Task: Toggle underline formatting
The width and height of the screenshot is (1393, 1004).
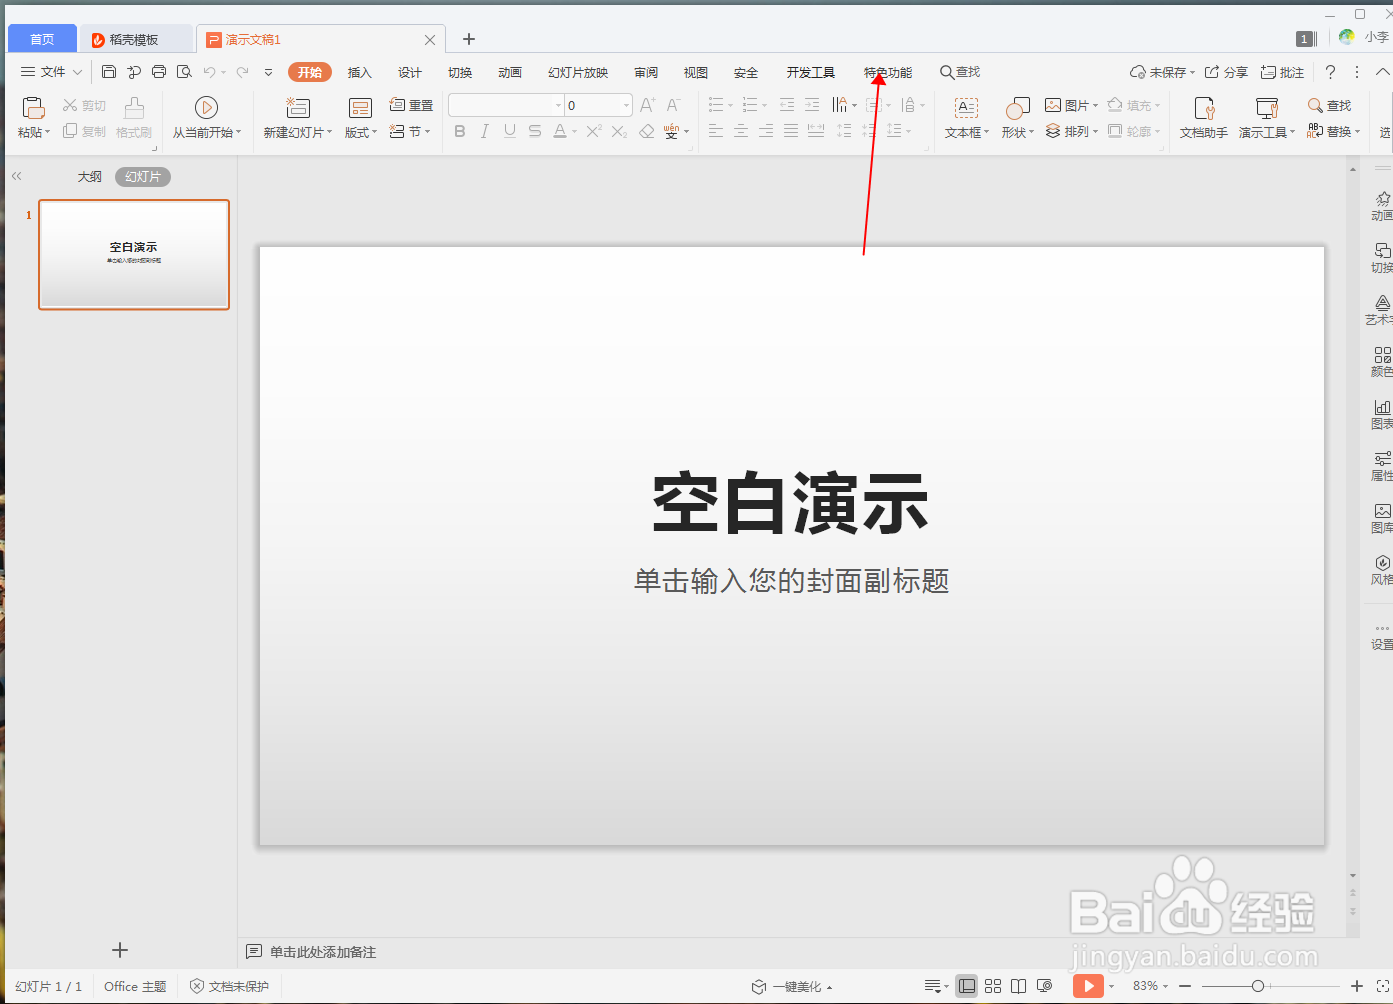Action: tap(509, 131)
